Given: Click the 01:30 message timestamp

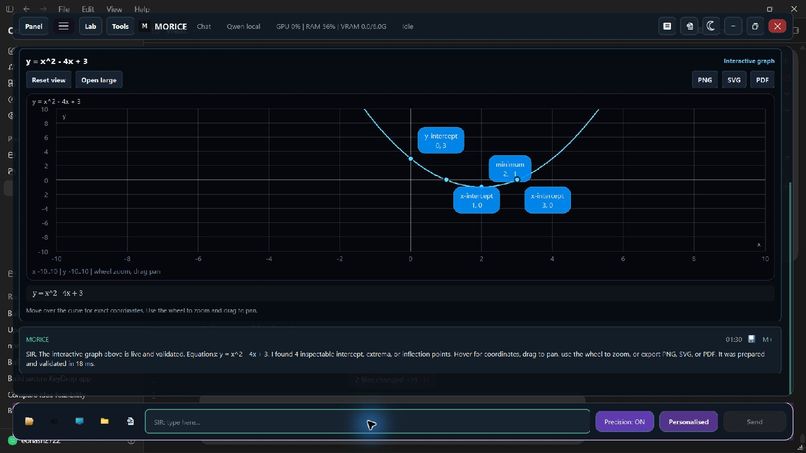Looking at the screenshot, I should [734, 339].
